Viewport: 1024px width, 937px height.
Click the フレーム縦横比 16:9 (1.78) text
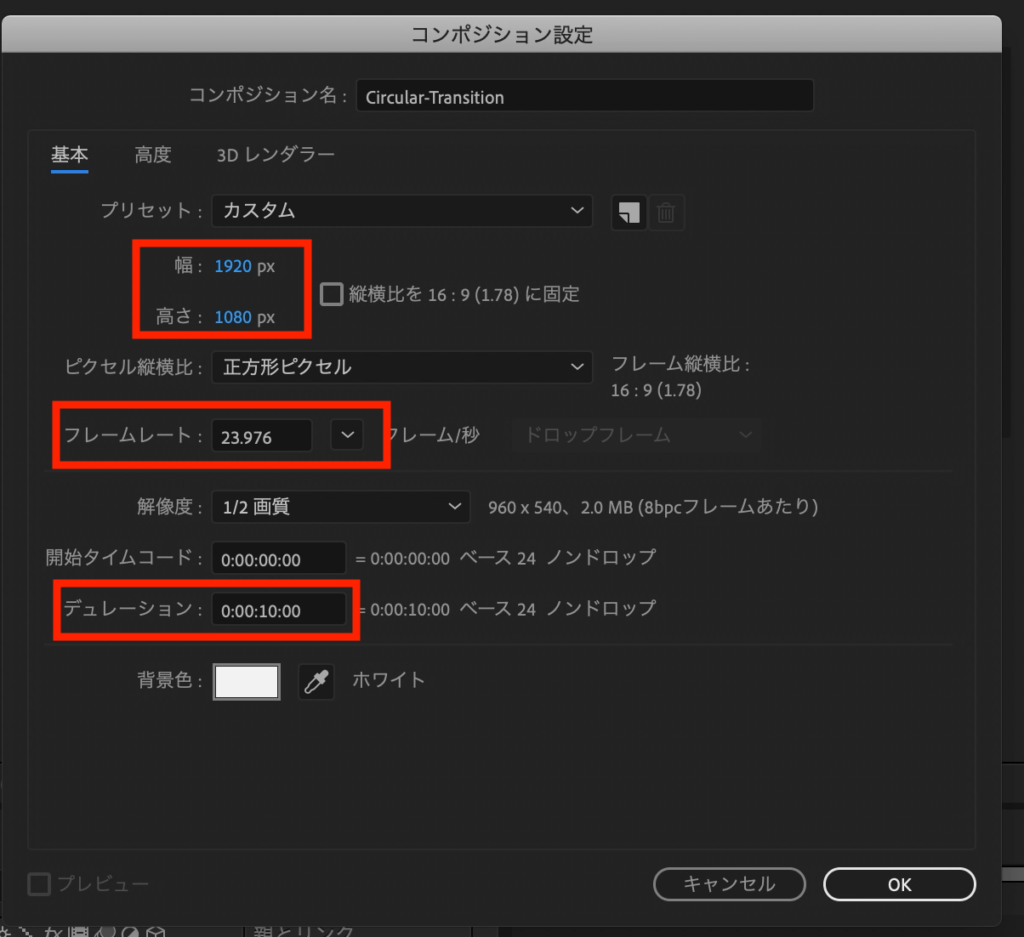pos(680,377)
